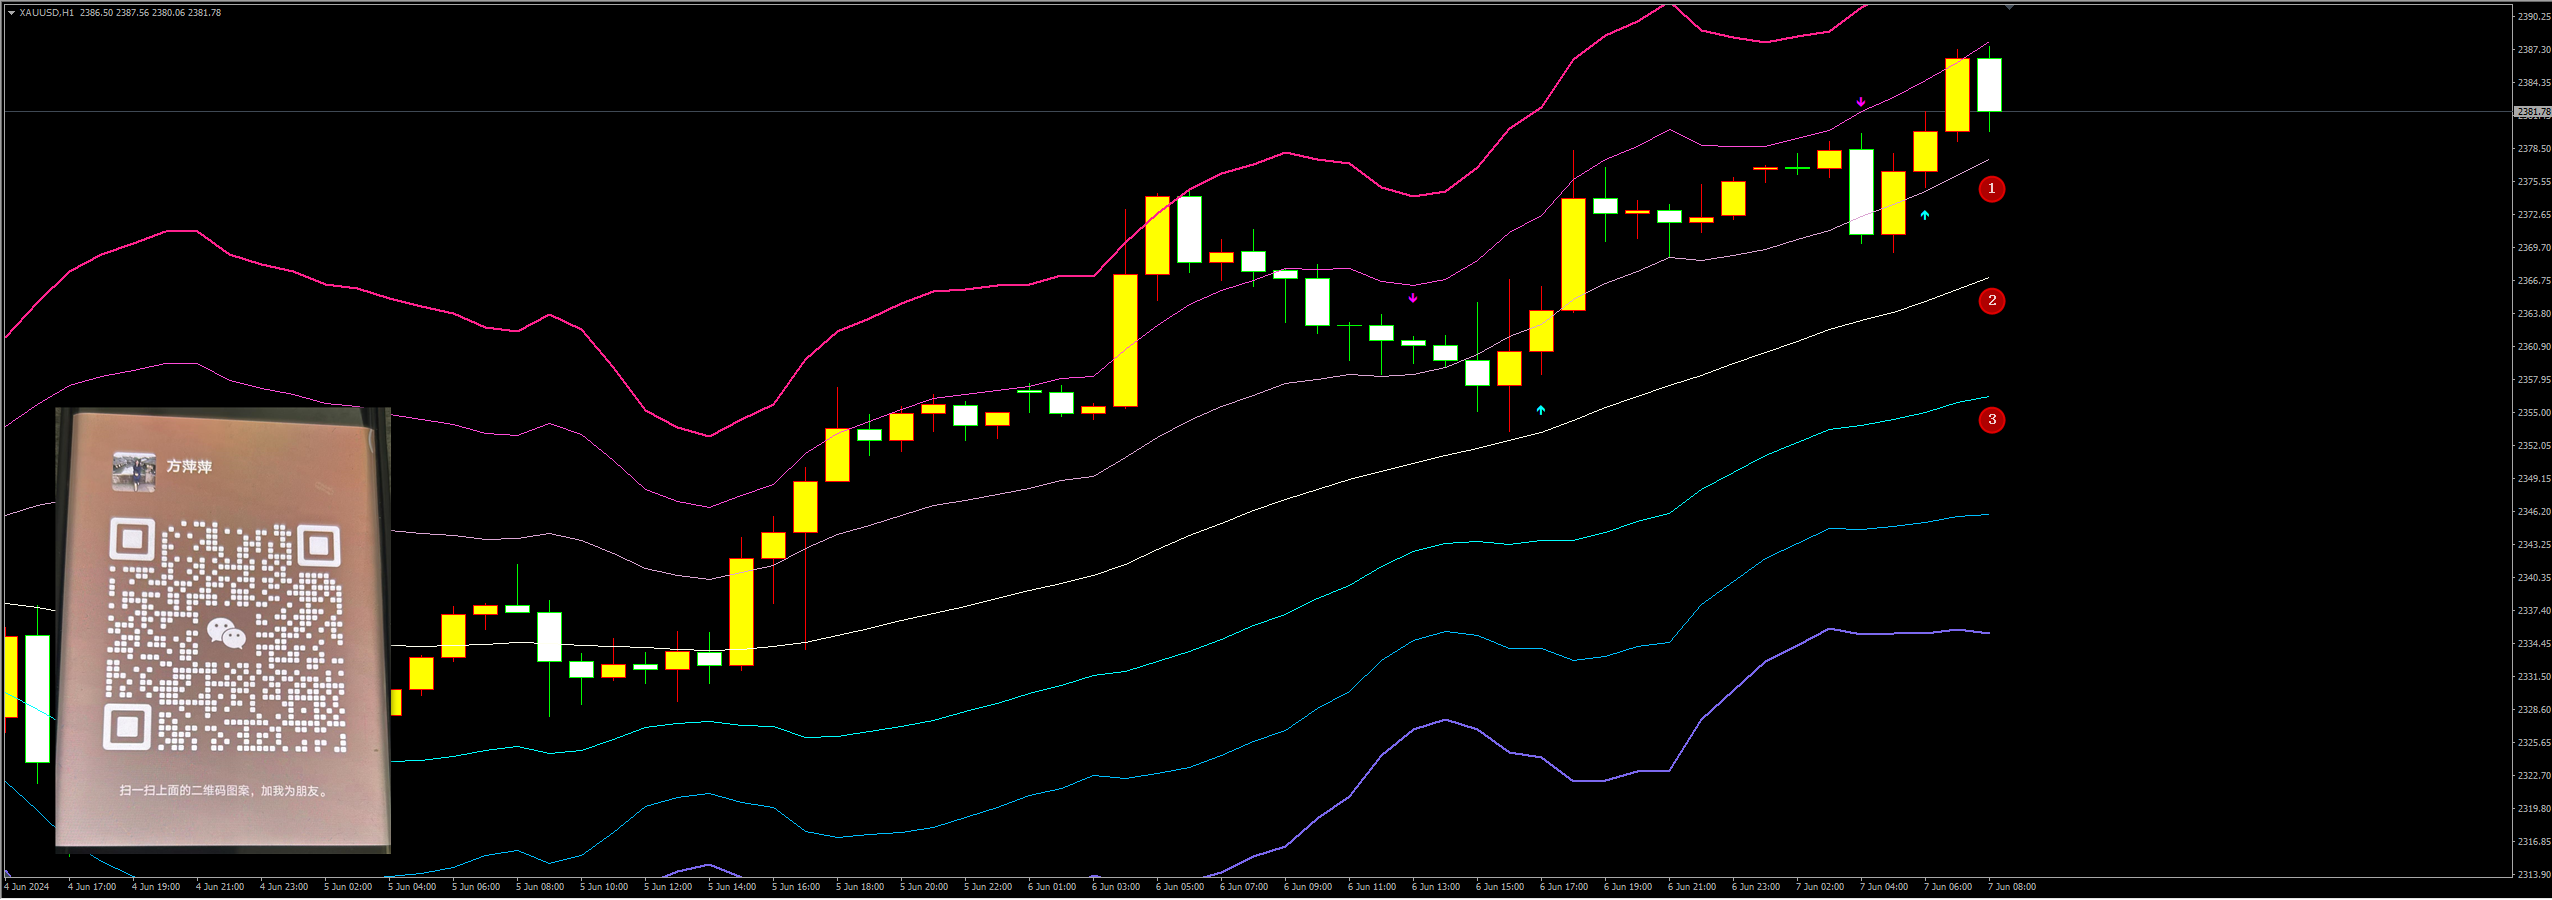Click the 2378.50 price axis label
This screenshot has width=2552, height=900.
coord(2534,149)
